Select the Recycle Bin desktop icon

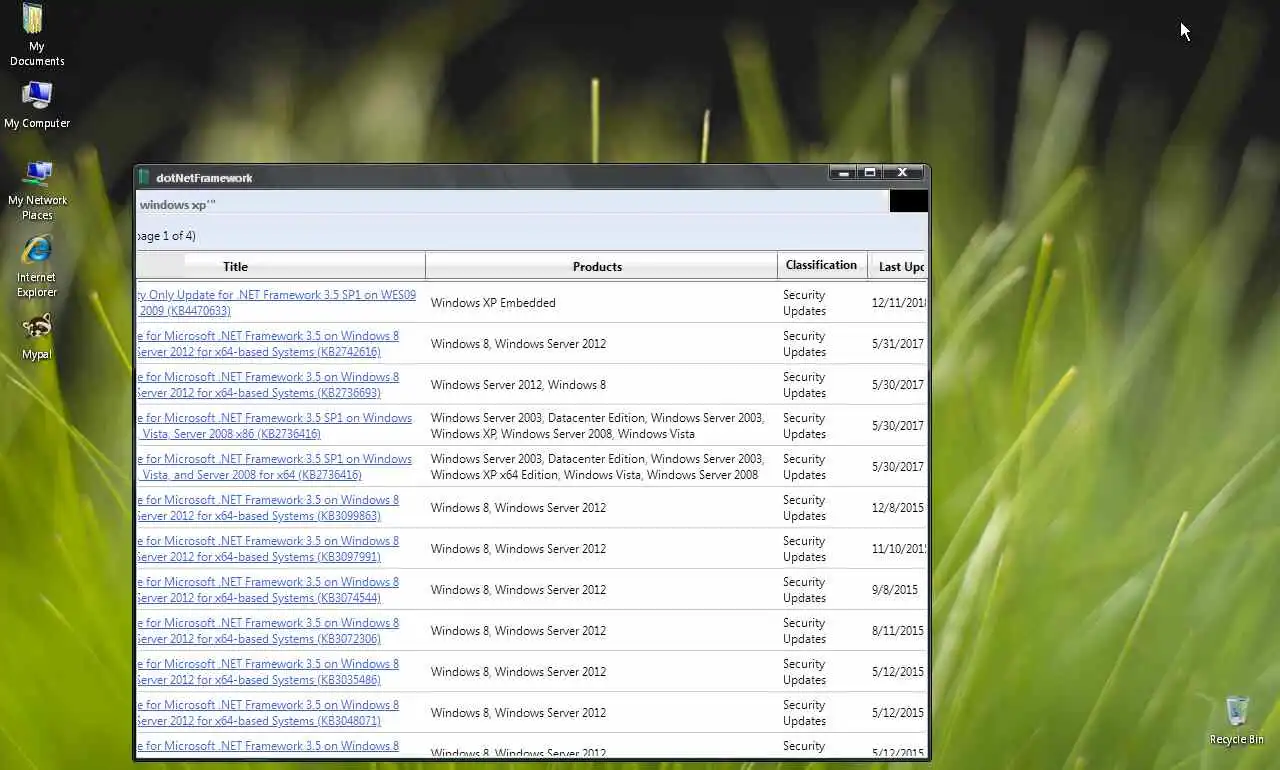[x=1236, y=720]
